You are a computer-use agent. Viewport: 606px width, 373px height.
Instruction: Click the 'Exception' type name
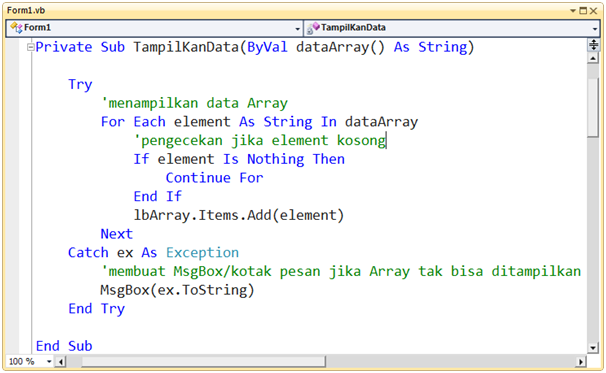(203, 252)
